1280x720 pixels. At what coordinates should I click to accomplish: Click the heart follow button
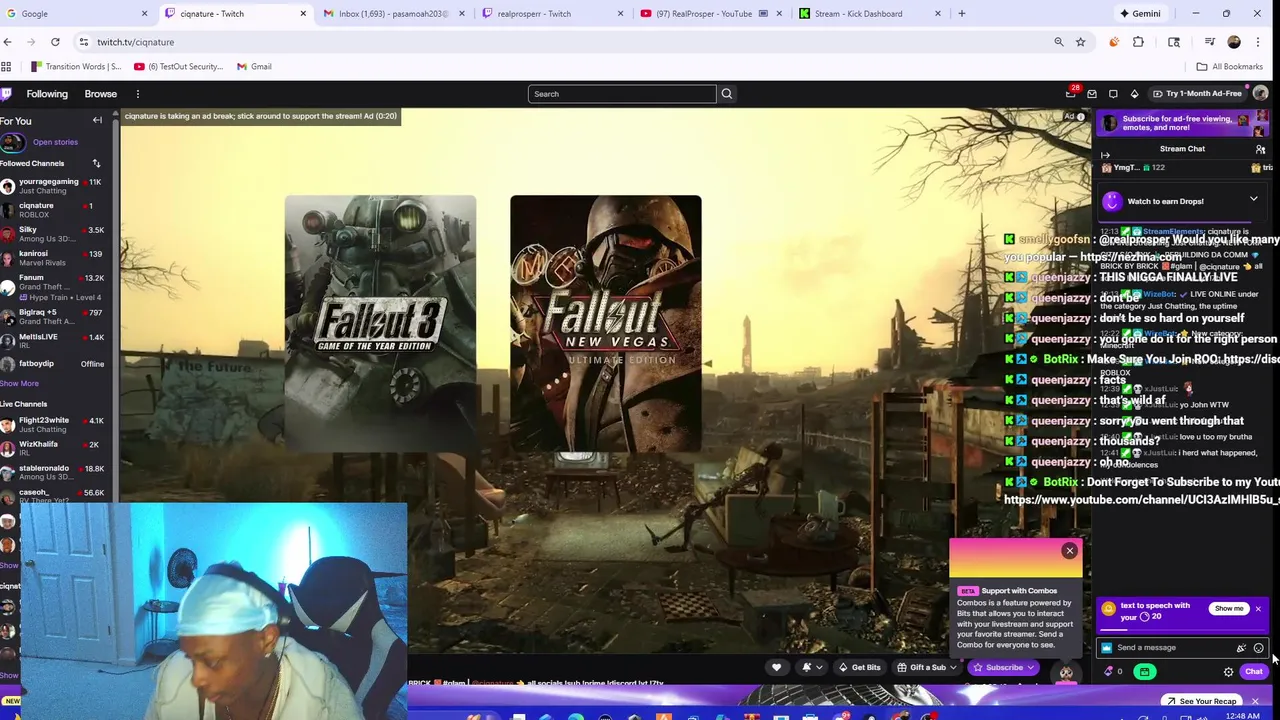click(776, 667)
